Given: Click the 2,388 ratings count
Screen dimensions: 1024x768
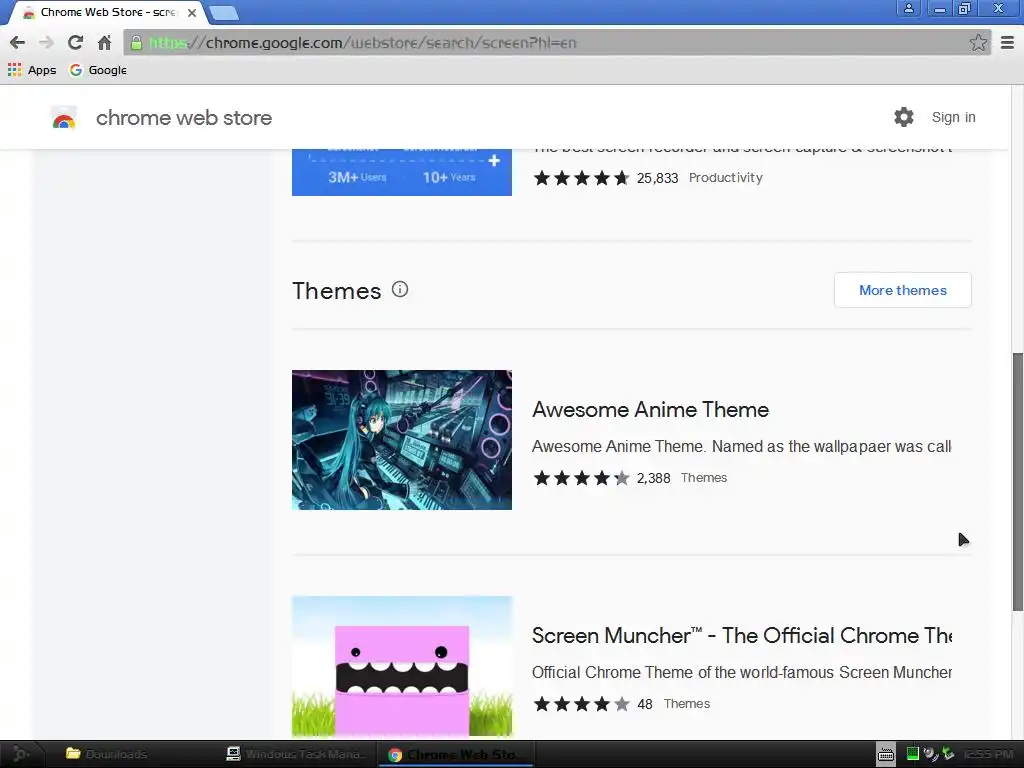Looking at the screenshot, I should click(654, 478).
